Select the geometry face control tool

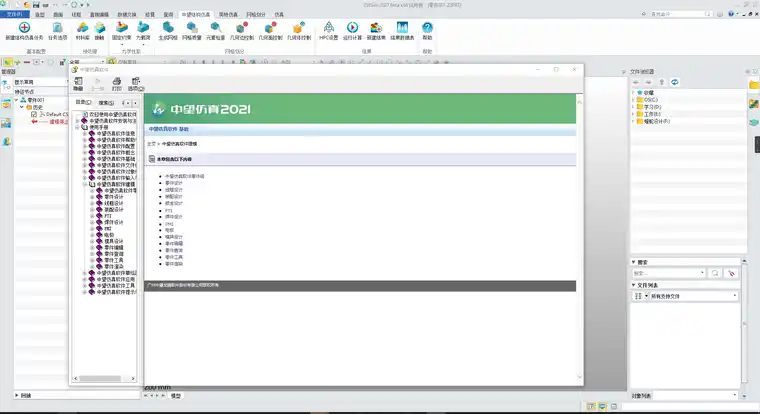270,30
